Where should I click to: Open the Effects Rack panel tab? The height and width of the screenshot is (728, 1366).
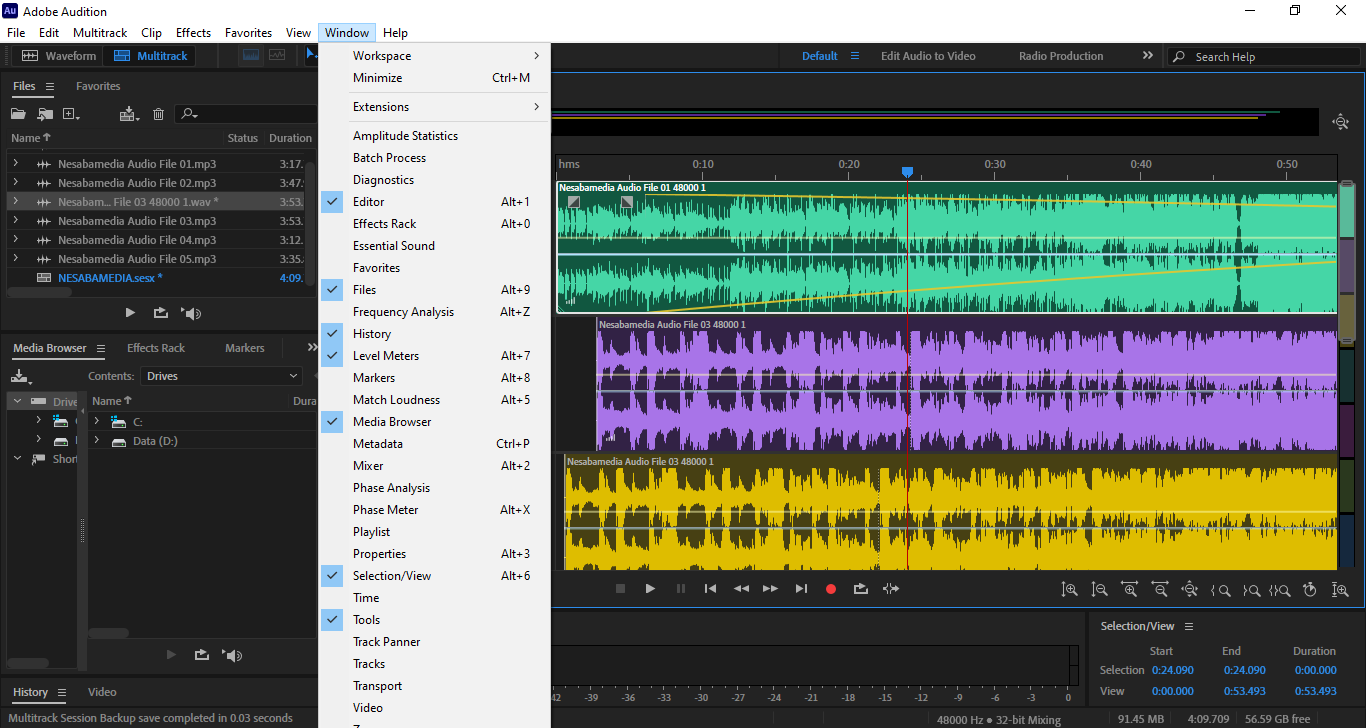pos(156,348)
